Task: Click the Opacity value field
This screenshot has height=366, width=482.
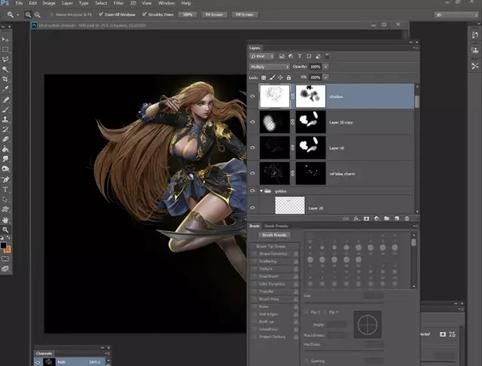Action: point(315,67)
